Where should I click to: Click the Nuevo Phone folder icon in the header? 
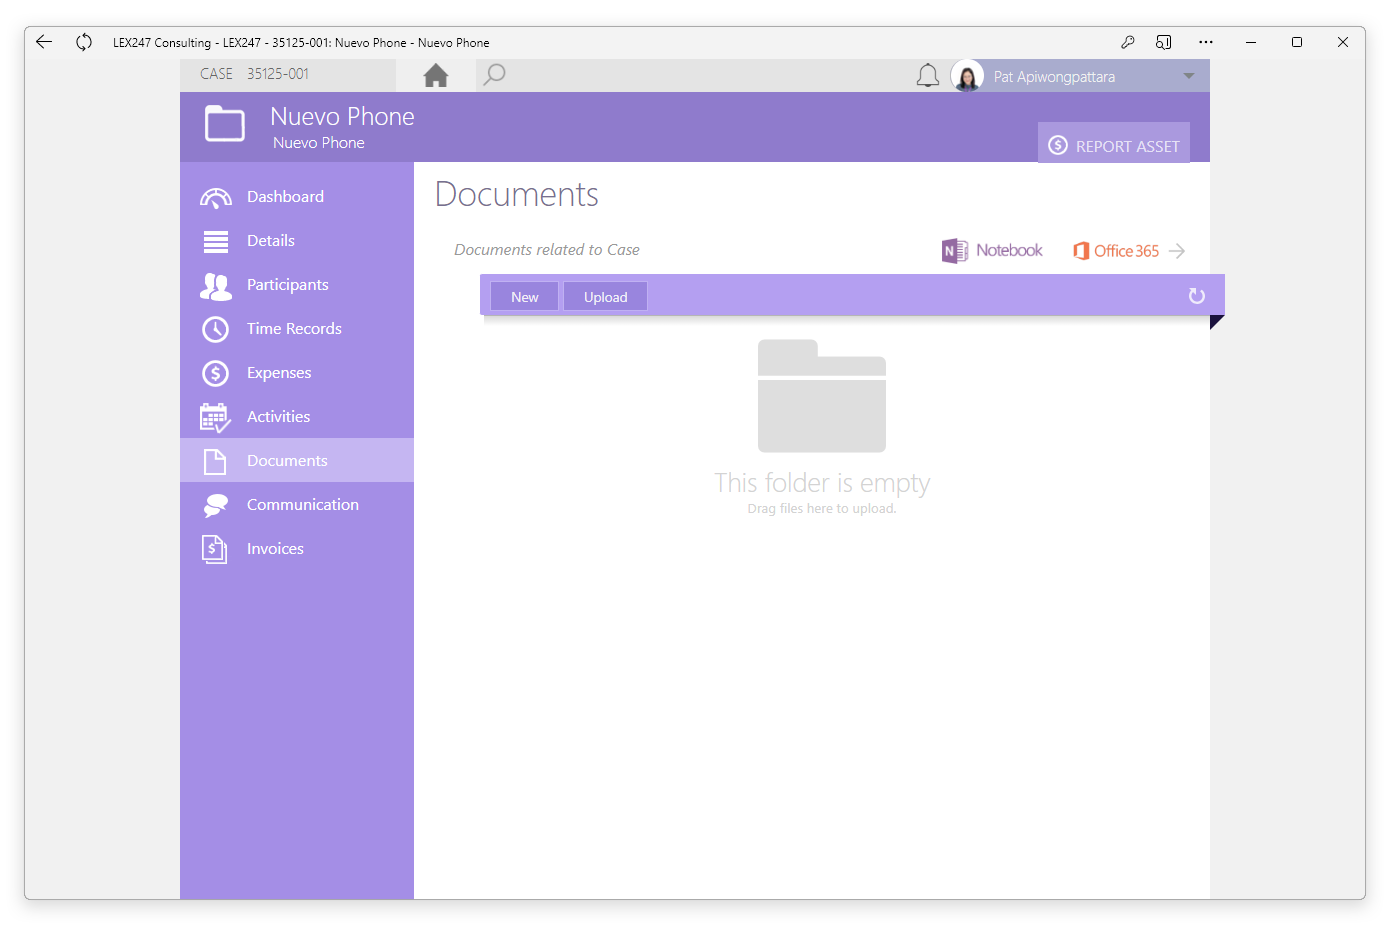pos(224,124)
